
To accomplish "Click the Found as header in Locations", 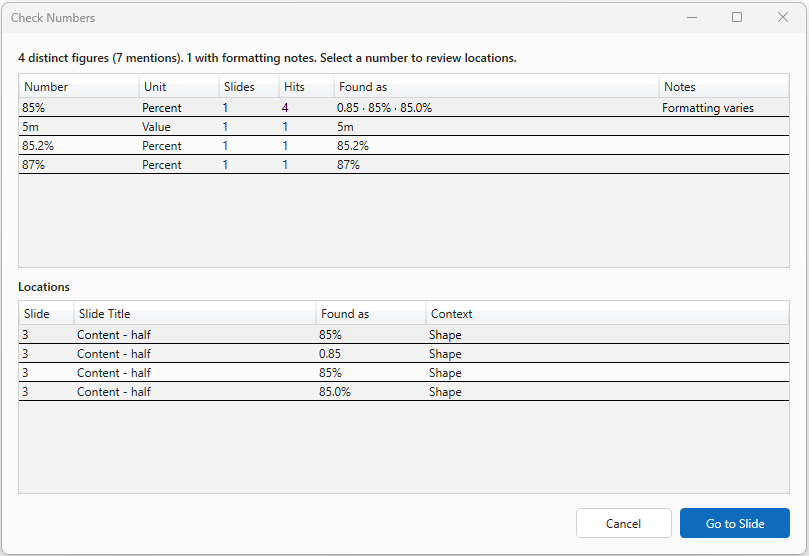I will point(370,314).
